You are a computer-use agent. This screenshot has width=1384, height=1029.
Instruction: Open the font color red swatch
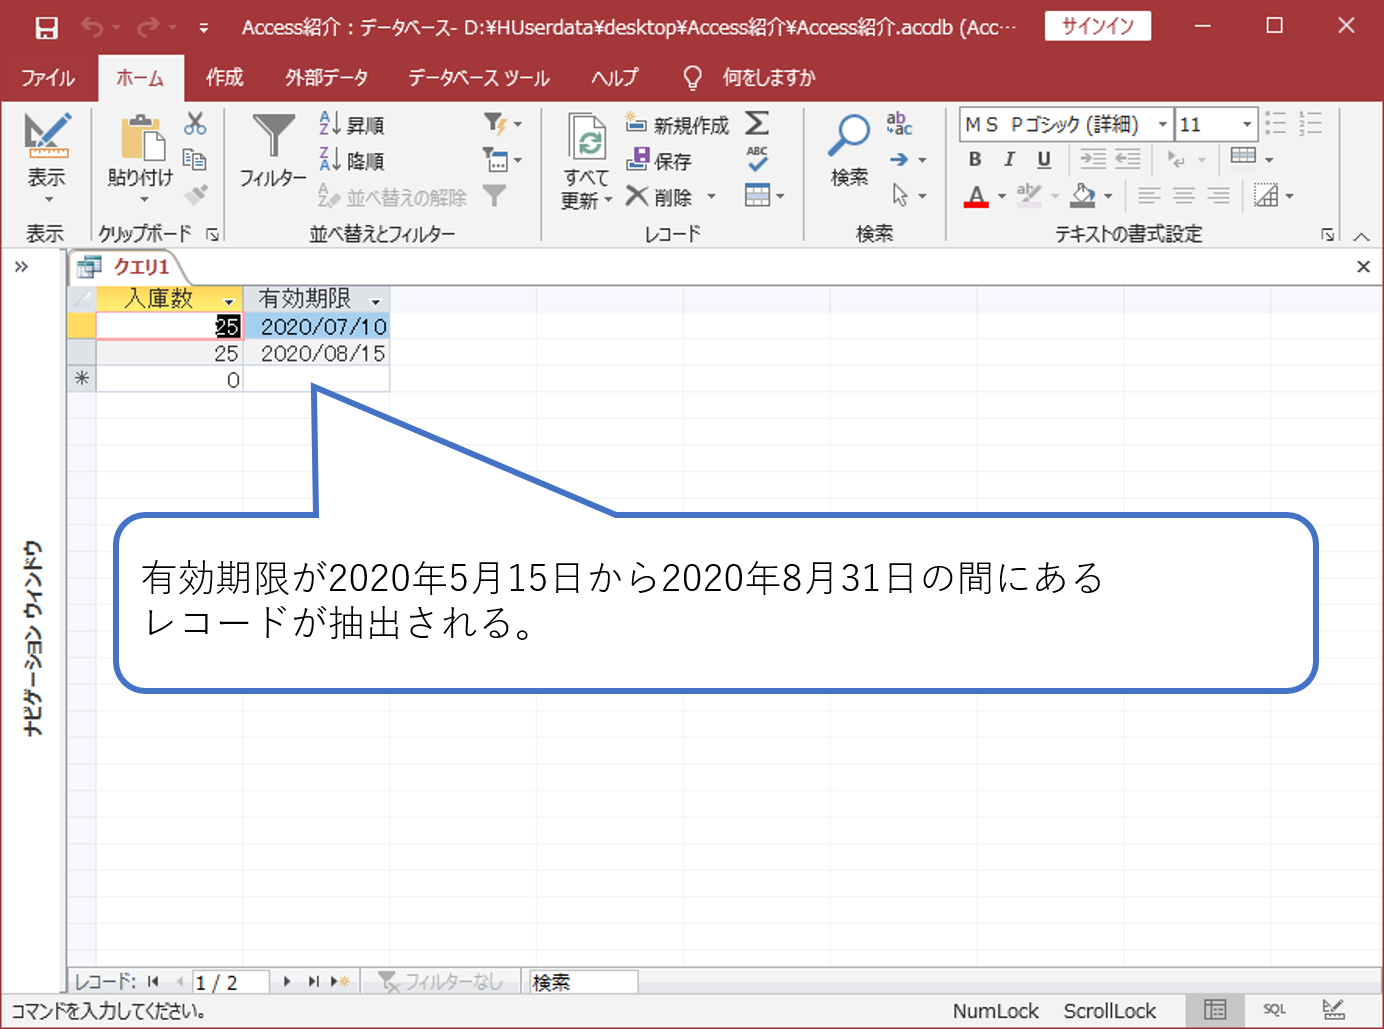click(x=975, y=196)
